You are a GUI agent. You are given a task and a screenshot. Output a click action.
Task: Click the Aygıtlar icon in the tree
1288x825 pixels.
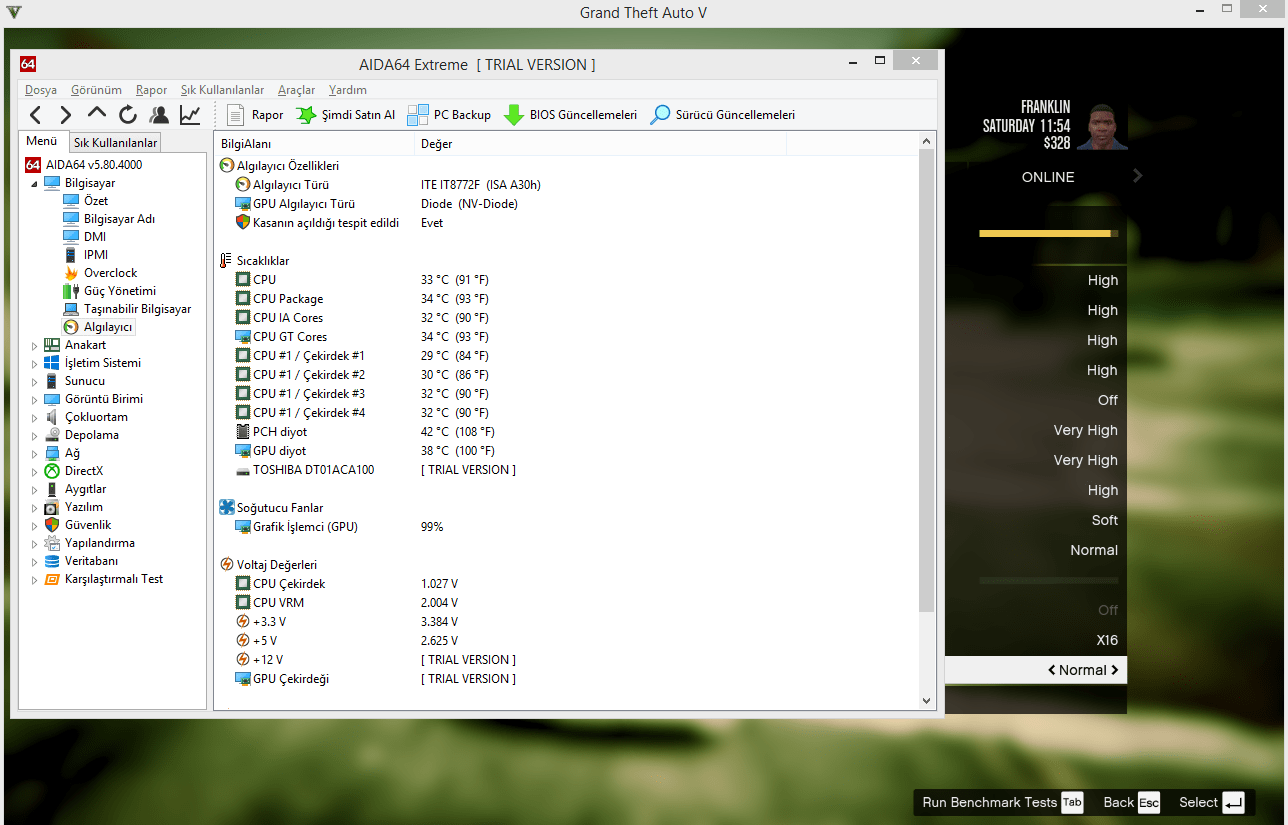tap(52, 489)
